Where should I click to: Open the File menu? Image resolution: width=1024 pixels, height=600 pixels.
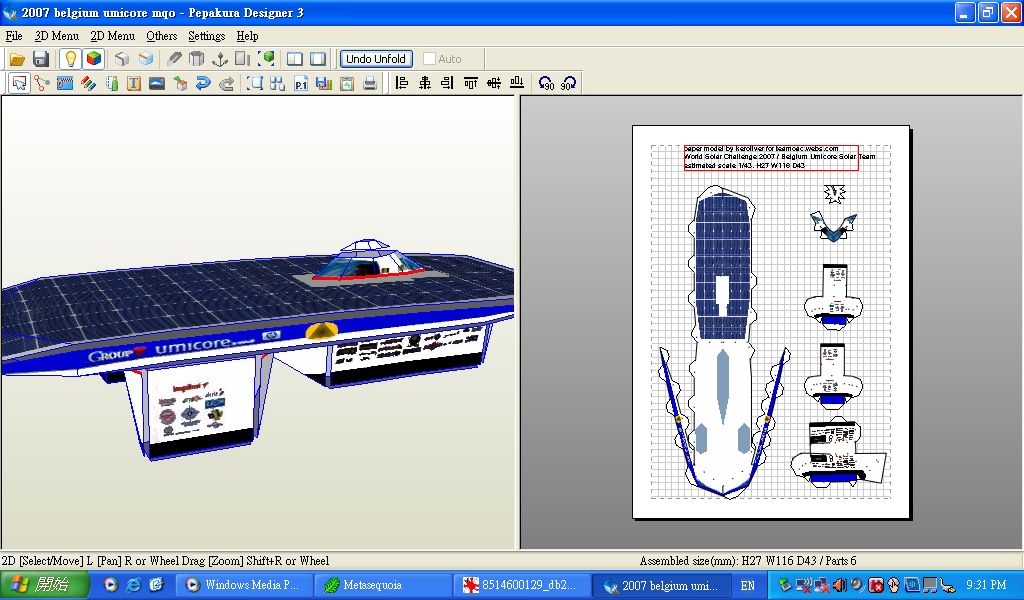[14, 36]
